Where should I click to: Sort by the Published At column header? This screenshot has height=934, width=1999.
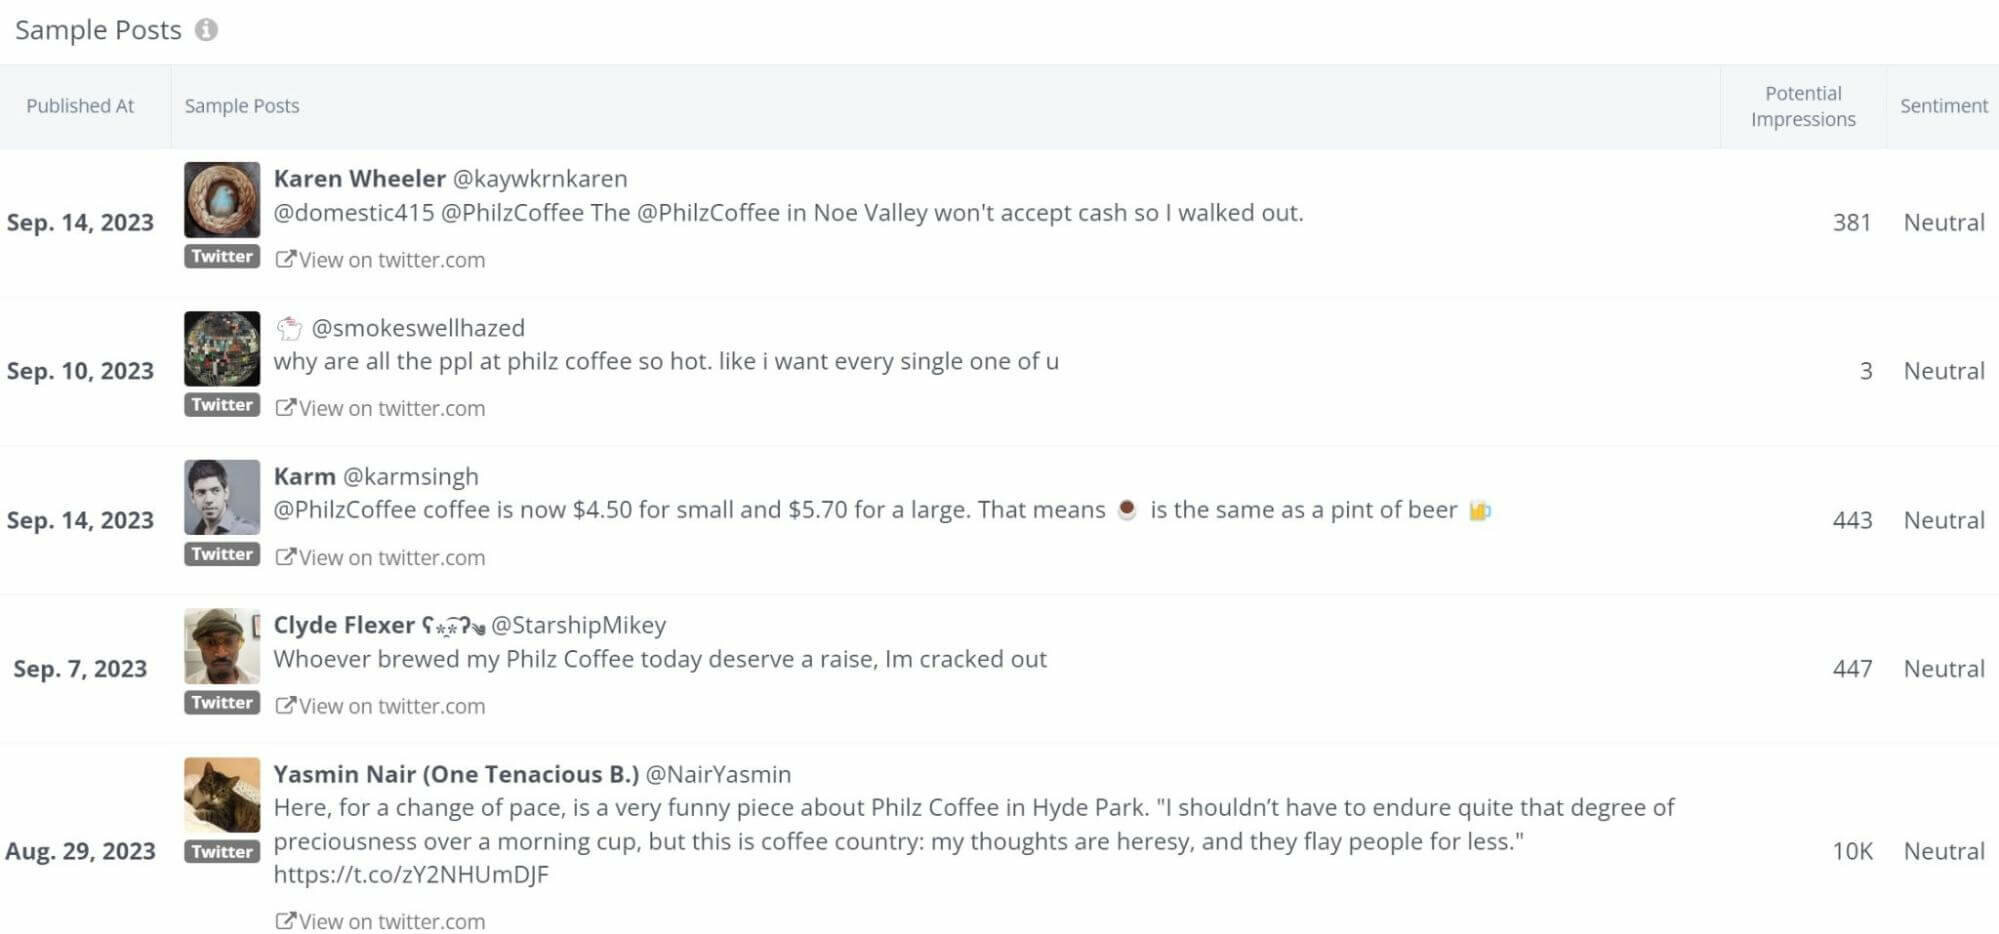(81, 106)
